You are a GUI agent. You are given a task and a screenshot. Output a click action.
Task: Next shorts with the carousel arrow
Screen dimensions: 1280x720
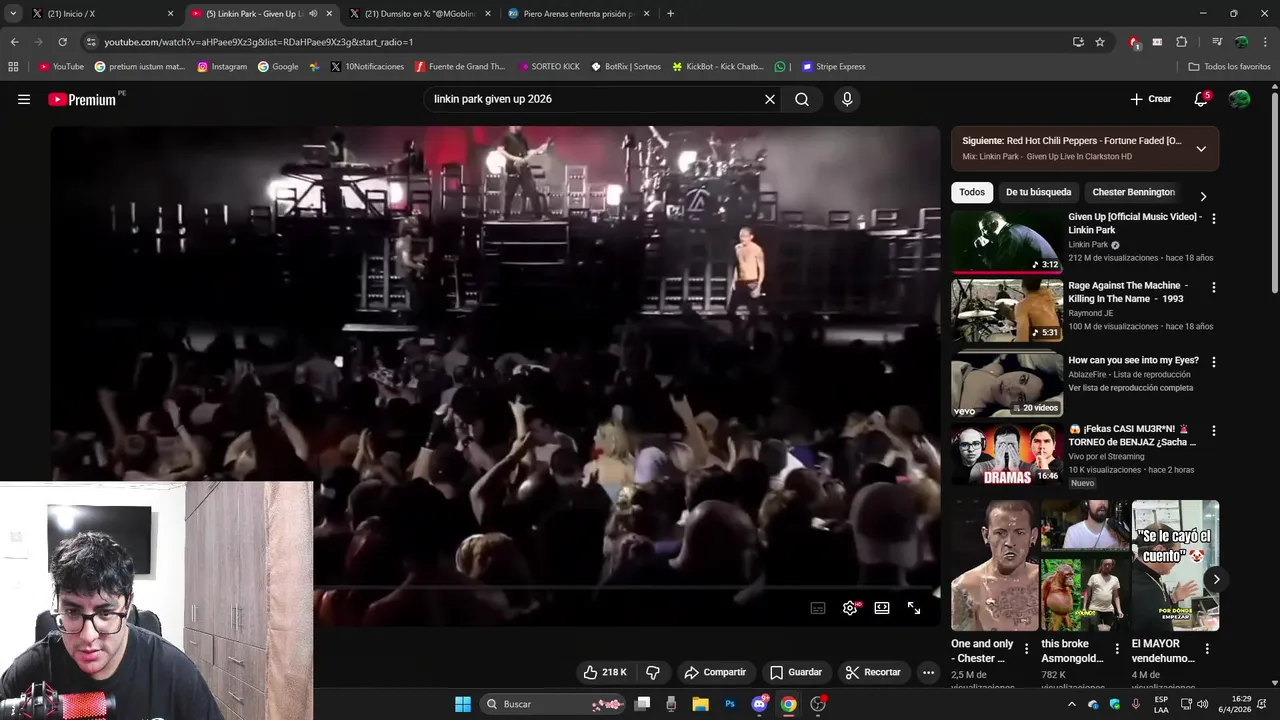pos(1216,579)
